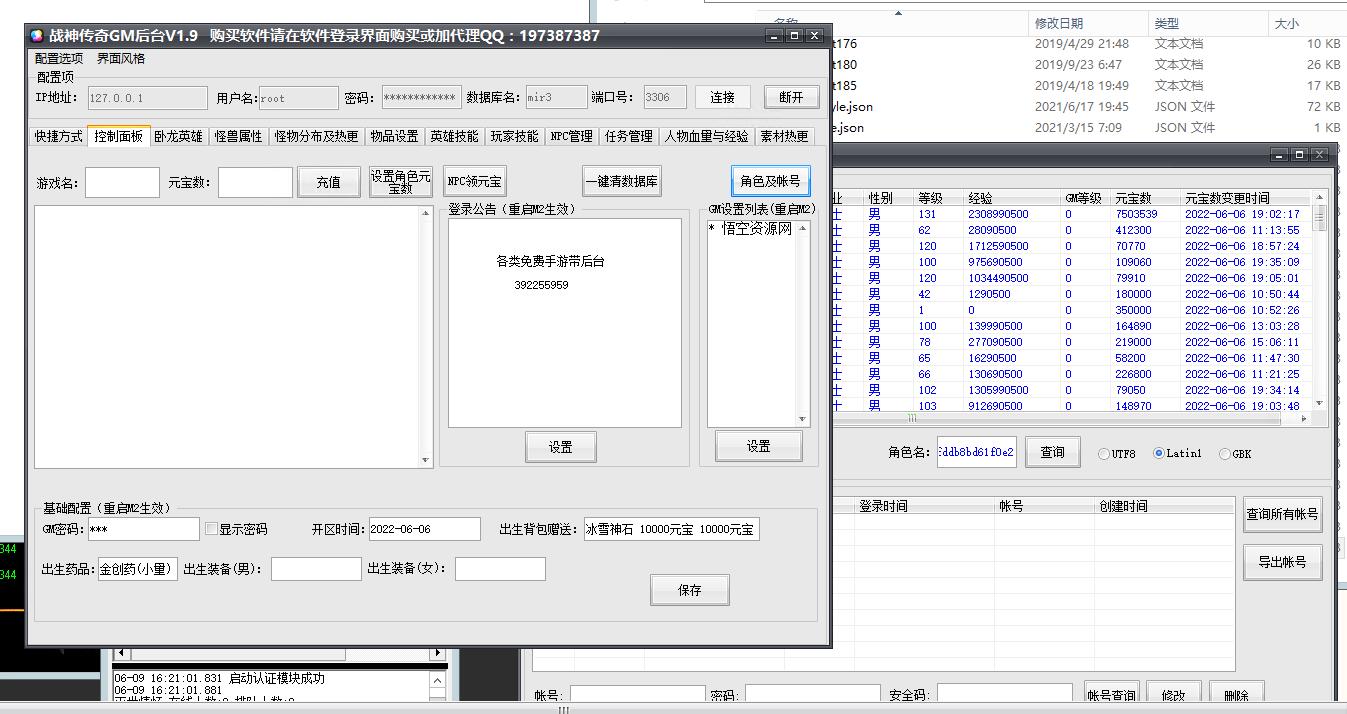
Task: Choose the Latin1 encoding option
Action: (1159, 453)
